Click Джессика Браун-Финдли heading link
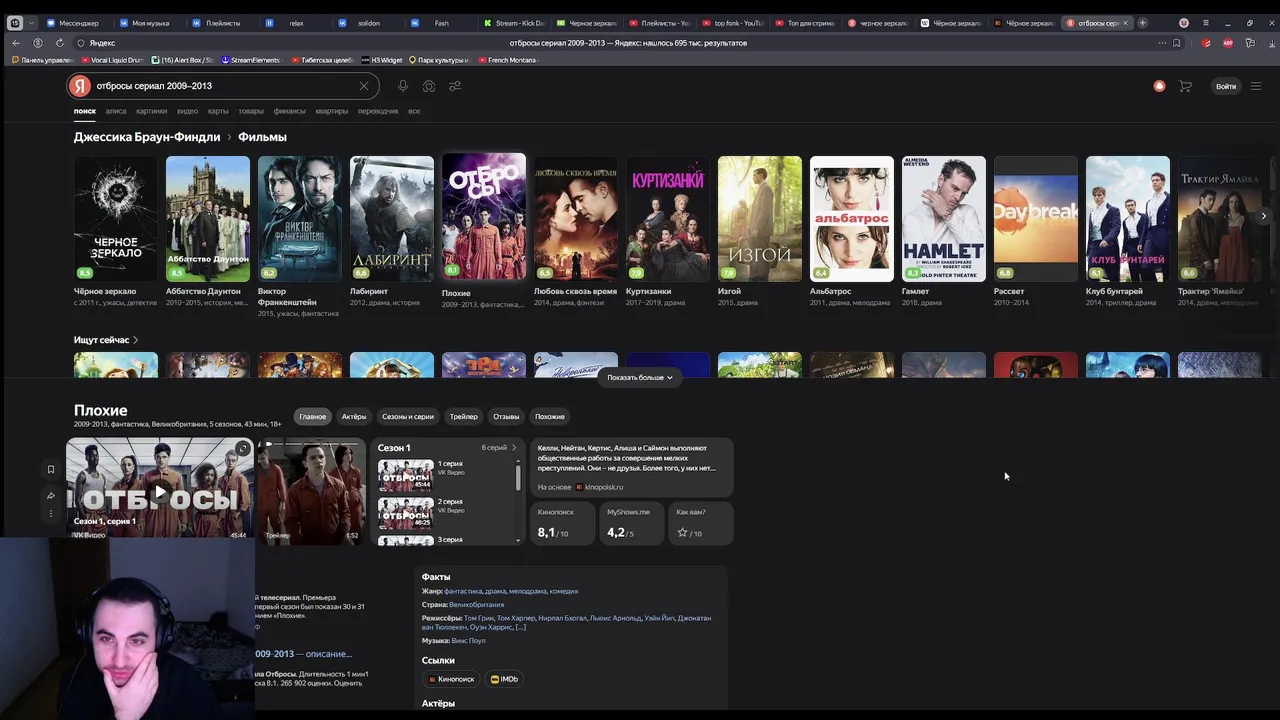Viewport: 1280px width, 720px height. (x=147, y=137)
